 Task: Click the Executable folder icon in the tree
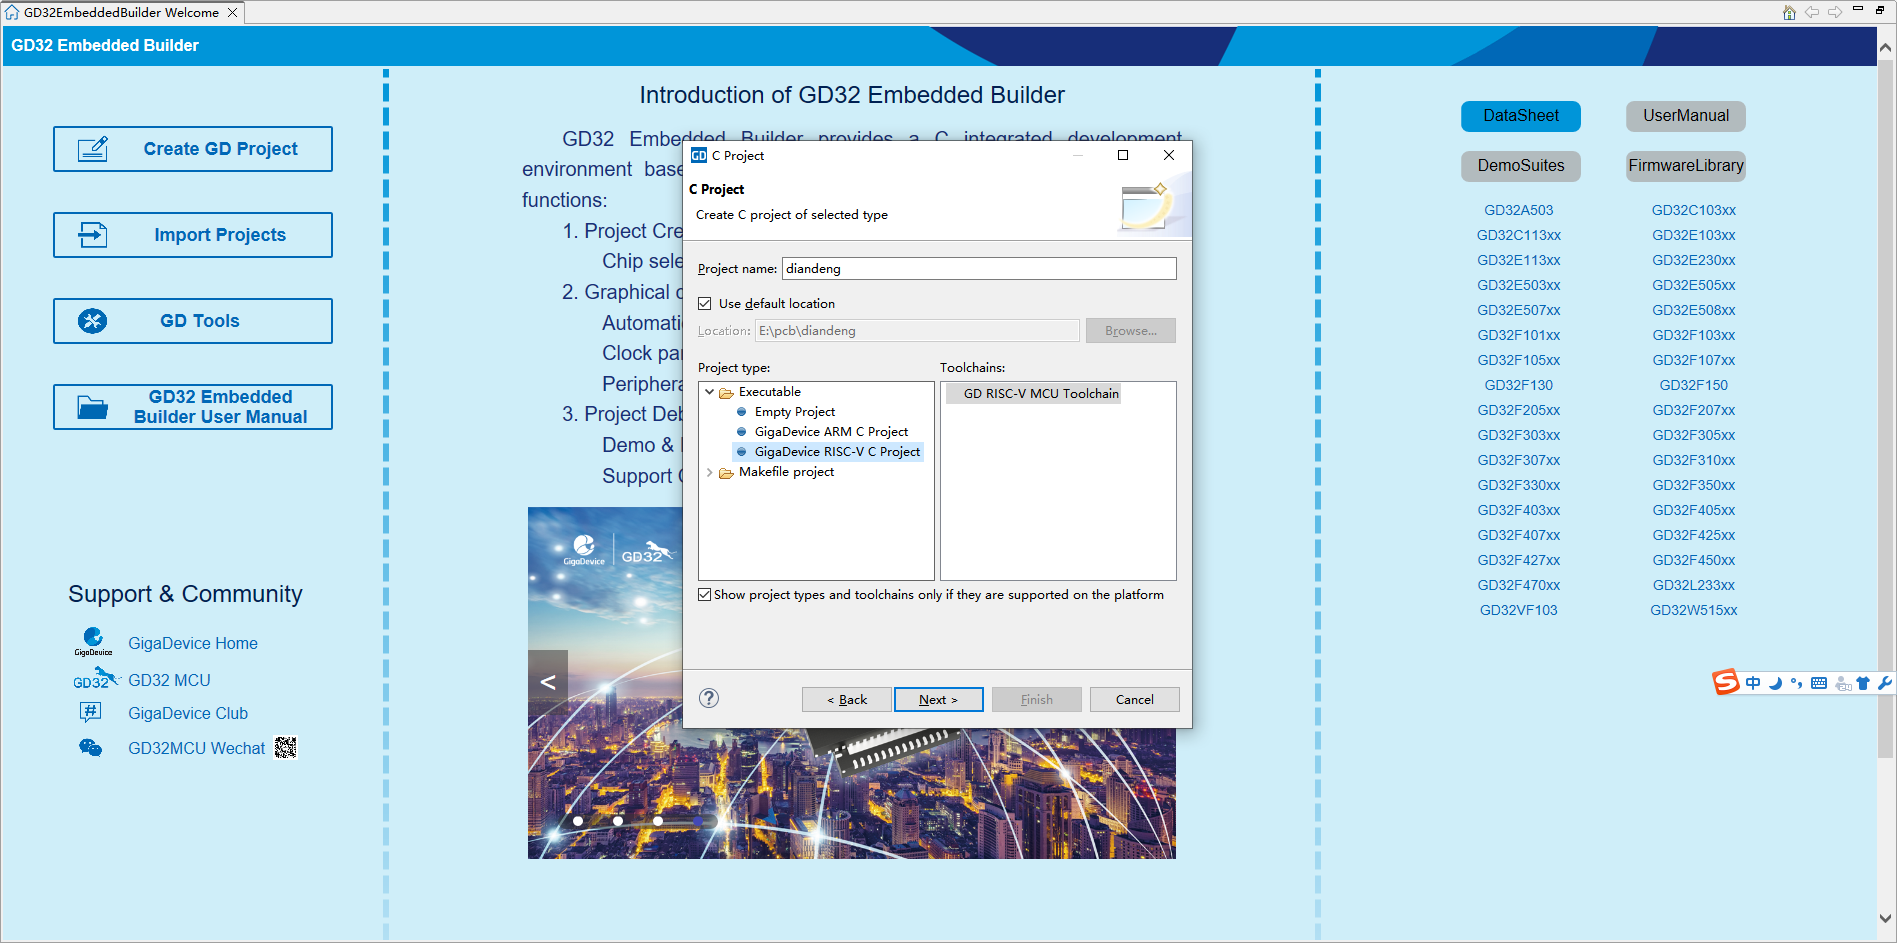[726, 392]
